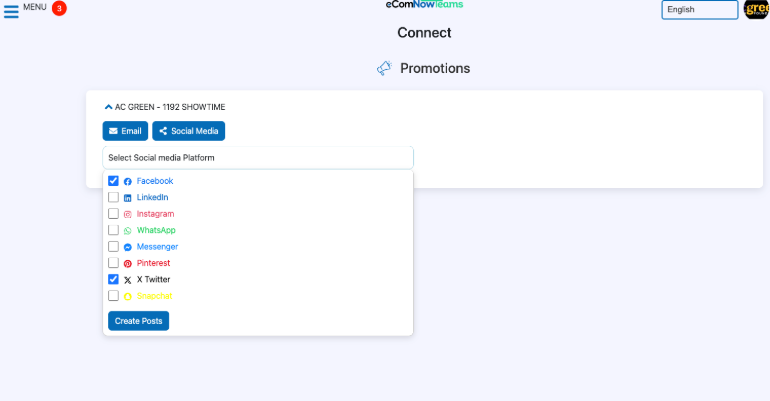This screenshot has width=770, height=401.
Task: Open the hamburger menu icon
Action: tap(11, 11)
